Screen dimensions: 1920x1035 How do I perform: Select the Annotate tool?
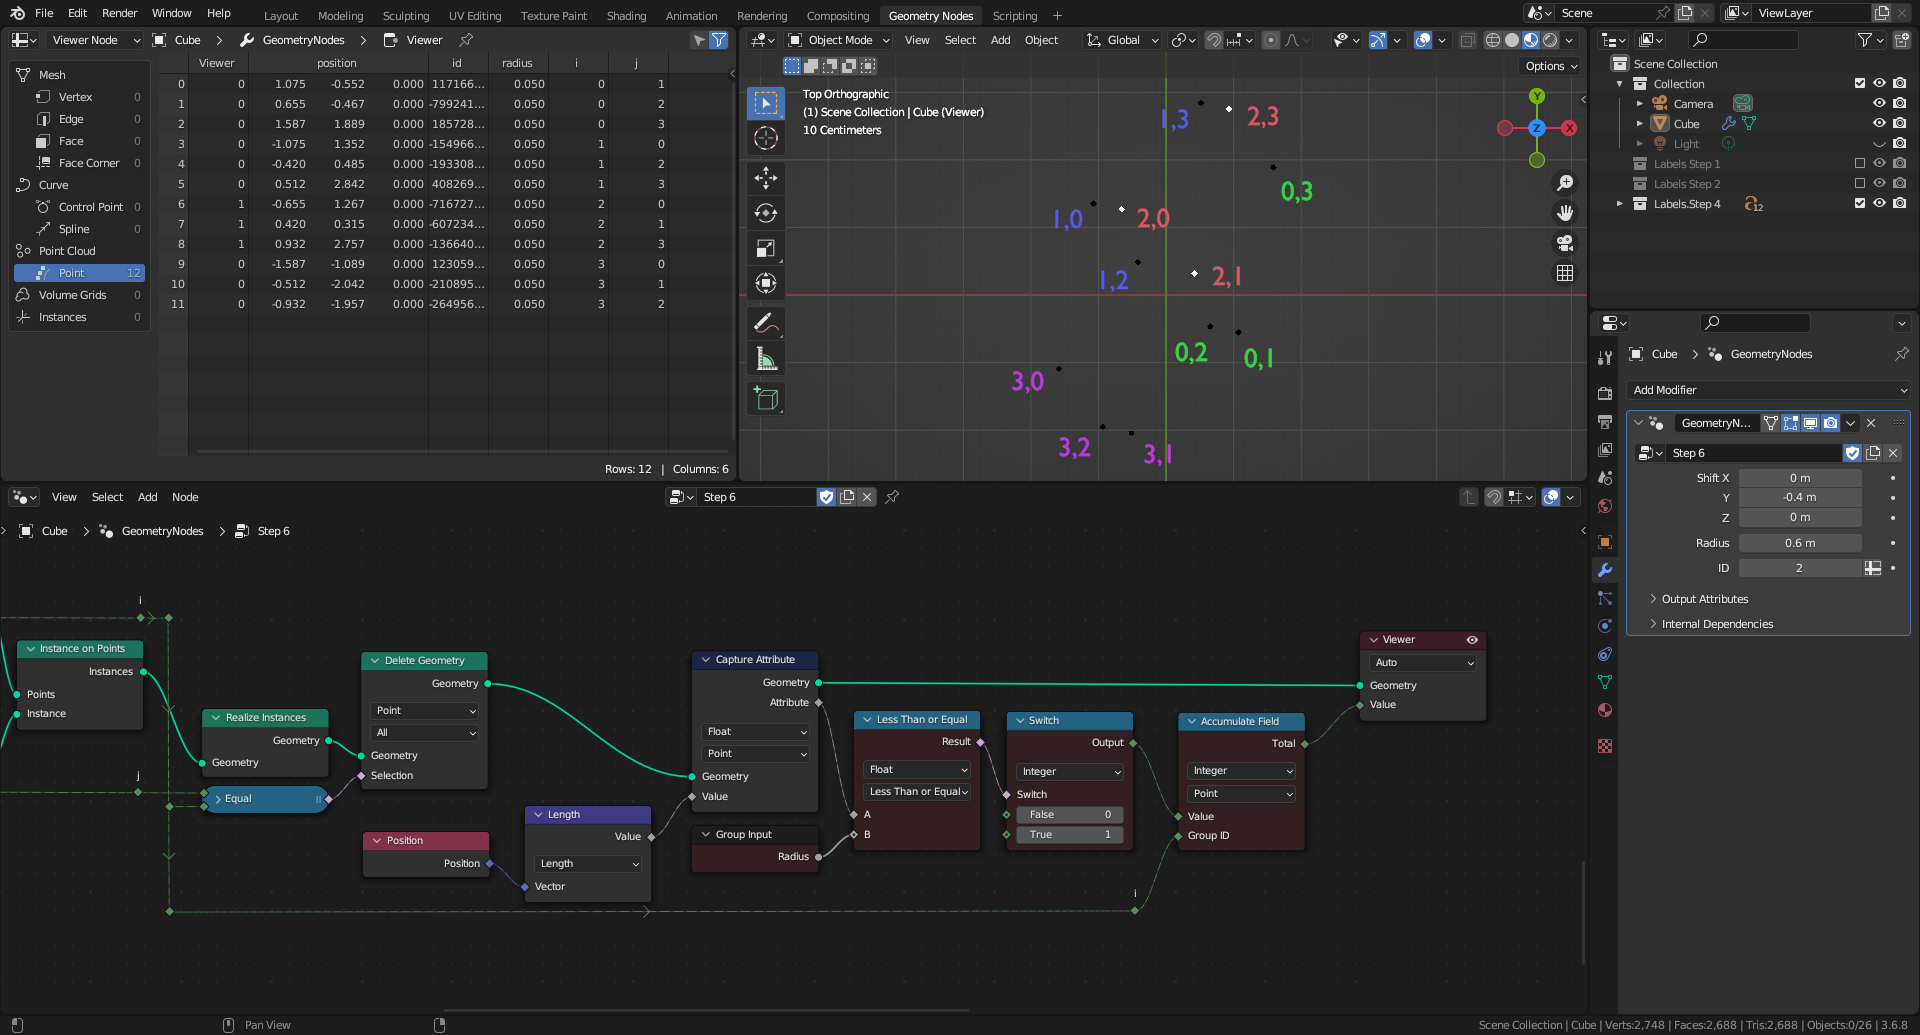pos(766,323)
